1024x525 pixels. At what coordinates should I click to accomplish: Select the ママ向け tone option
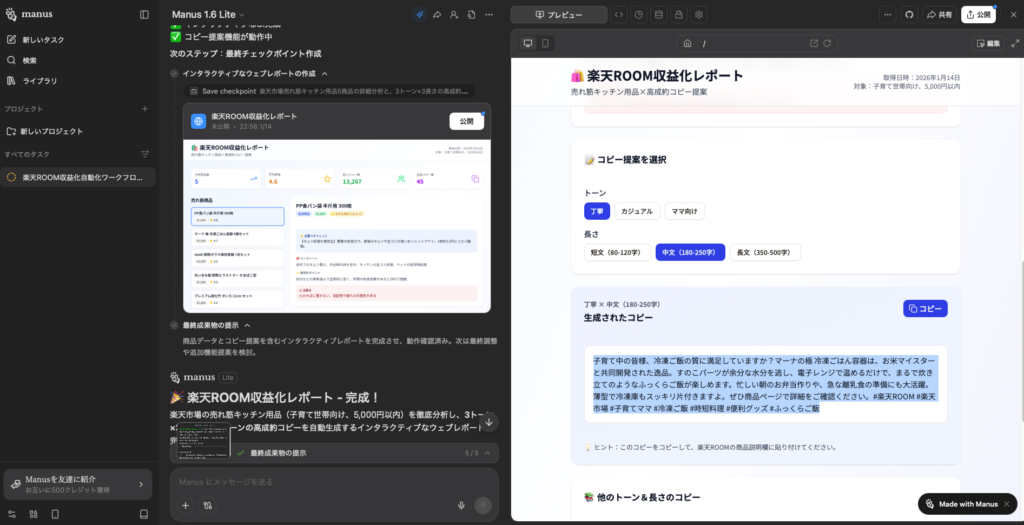tap(684, 211)
